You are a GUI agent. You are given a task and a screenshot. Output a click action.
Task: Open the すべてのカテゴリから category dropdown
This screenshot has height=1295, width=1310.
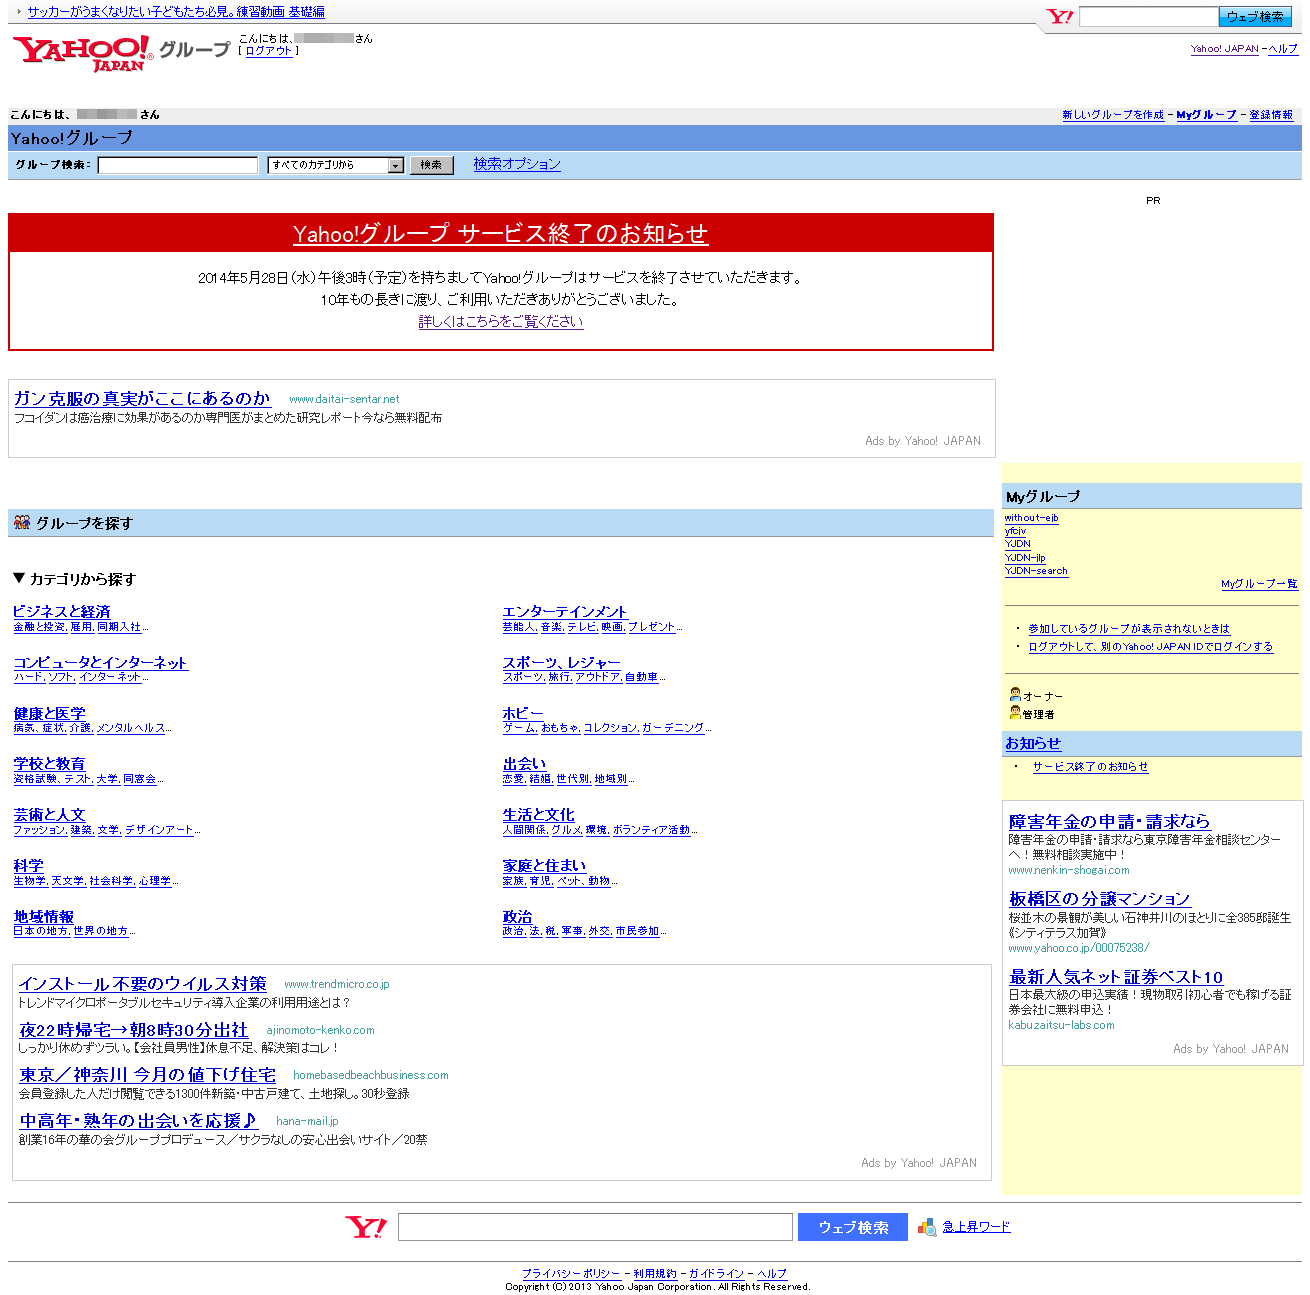[336, 165]
